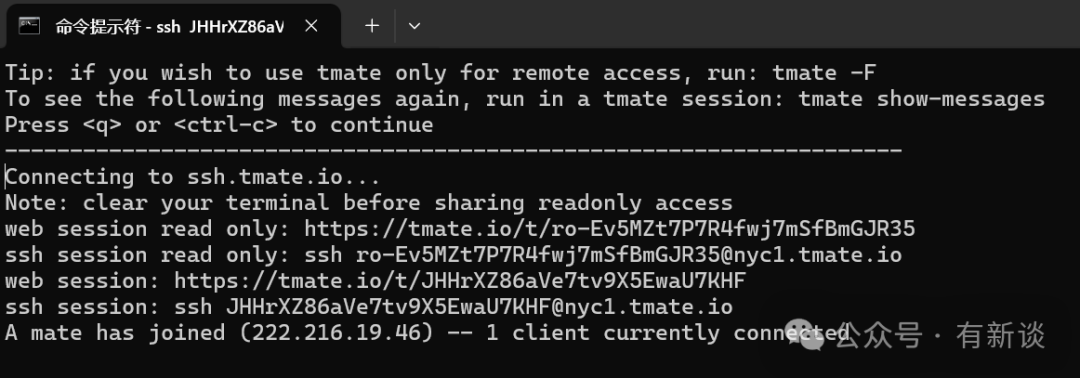Open a new terminal tab with plus
1080x378 pixels.
click(x=372, y=25)
